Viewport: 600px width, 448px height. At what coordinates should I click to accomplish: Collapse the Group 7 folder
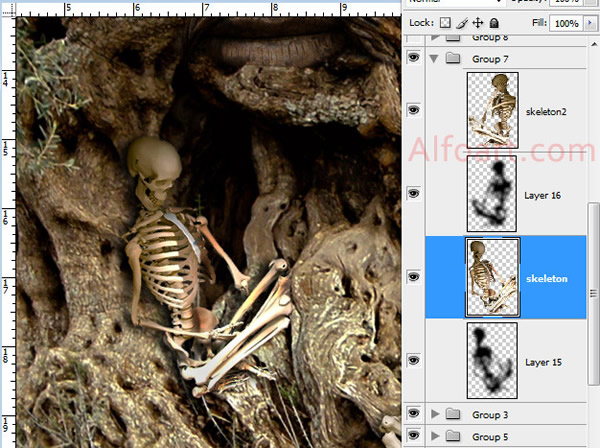click(x=434, y=59)
